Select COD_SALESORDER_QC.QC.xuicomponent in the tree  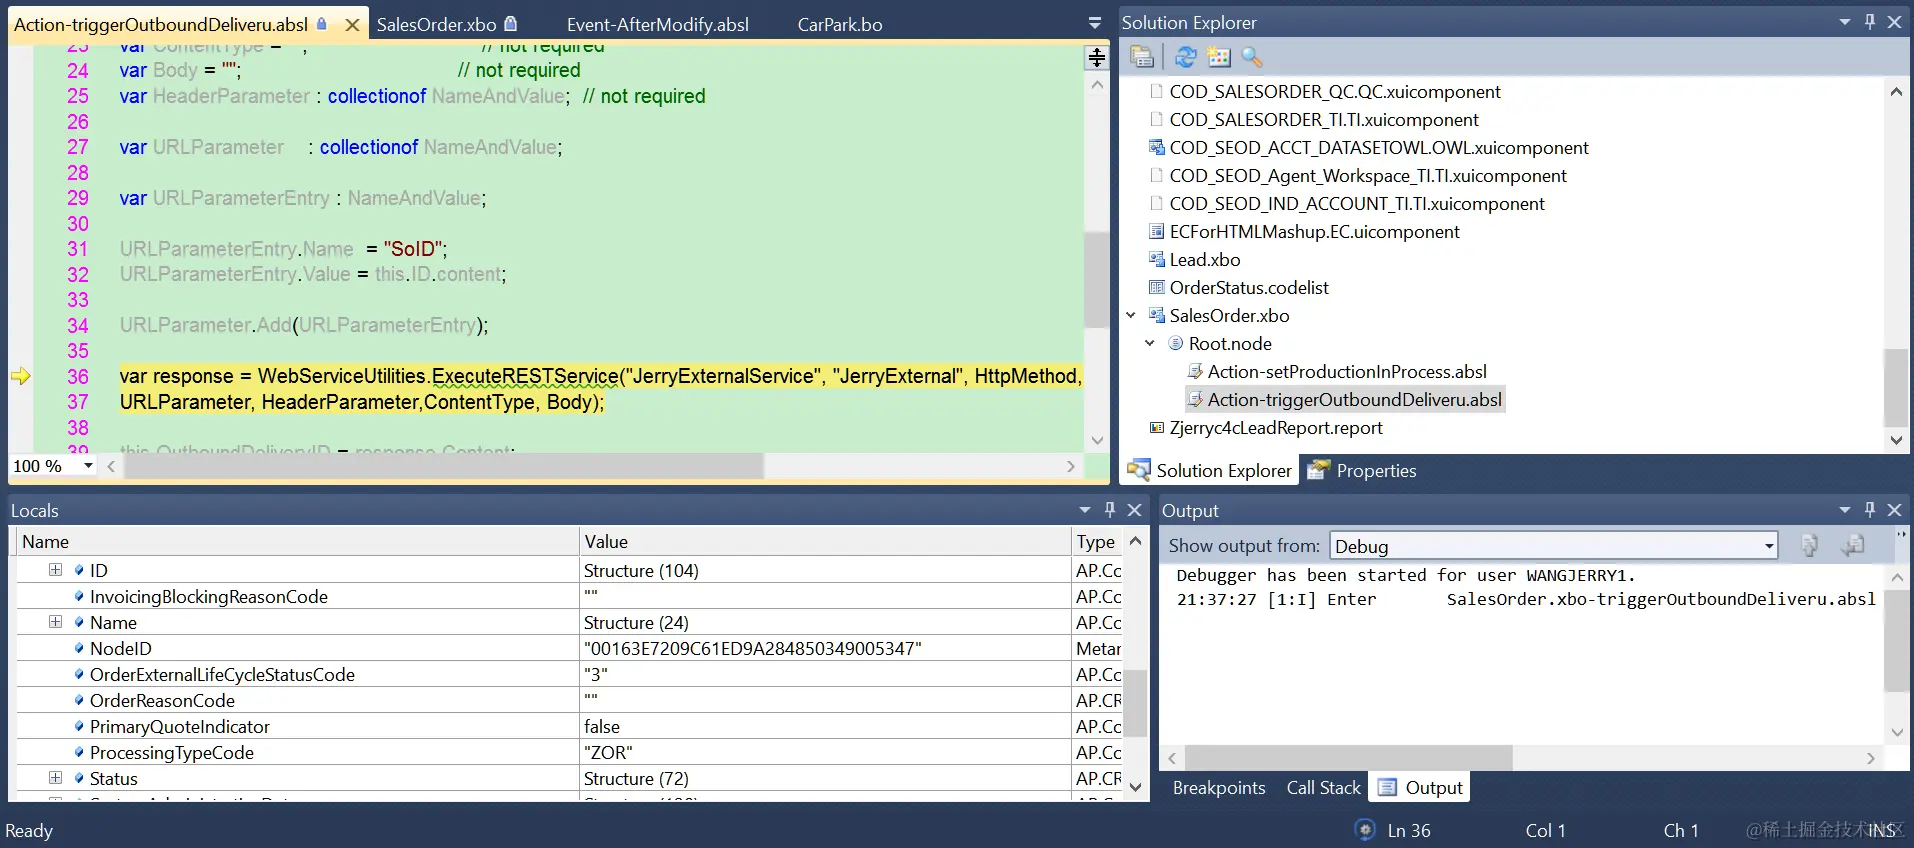point(1334,91)
